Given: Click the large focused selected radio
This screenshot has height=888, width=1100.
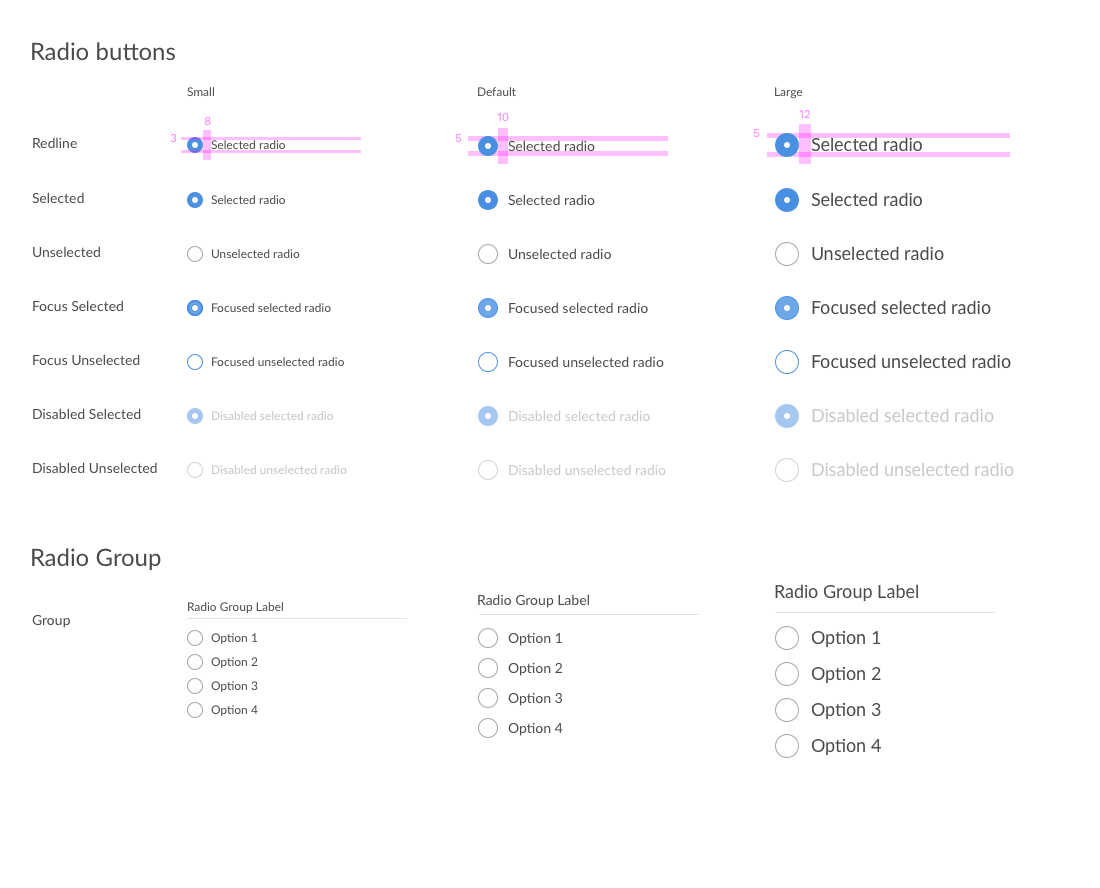Looking at the screenshot, I should (787, 308).
